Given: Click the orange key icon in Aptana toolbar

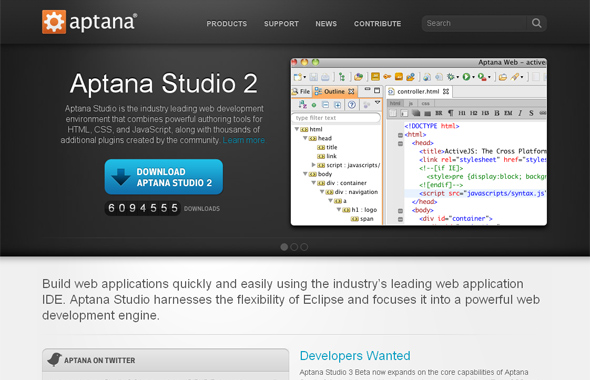Looking at the screenshot, I should coord(387,76).
